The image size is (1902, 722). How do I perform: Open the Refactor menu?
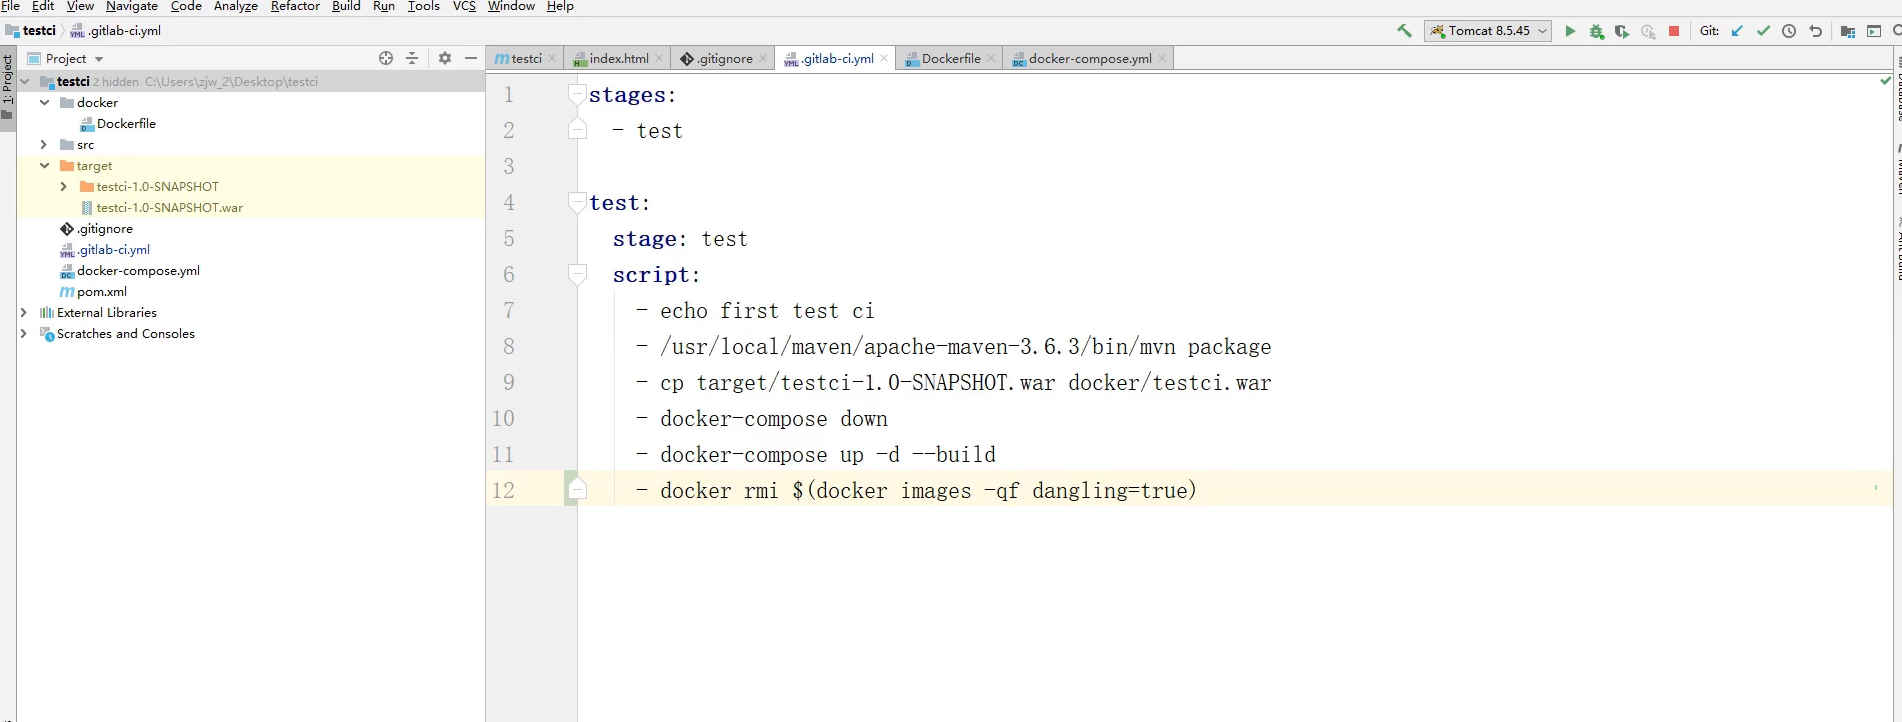295,6
